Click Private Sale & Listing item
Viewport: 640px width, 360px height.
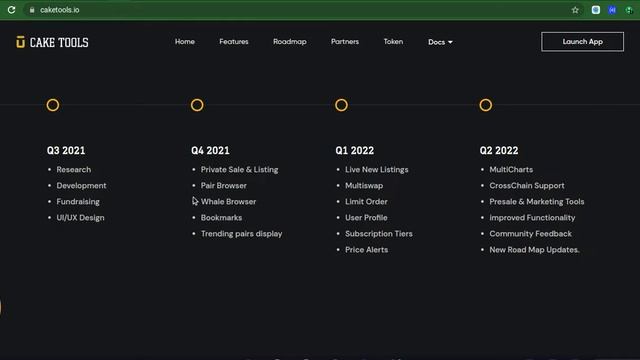[240, 169]
